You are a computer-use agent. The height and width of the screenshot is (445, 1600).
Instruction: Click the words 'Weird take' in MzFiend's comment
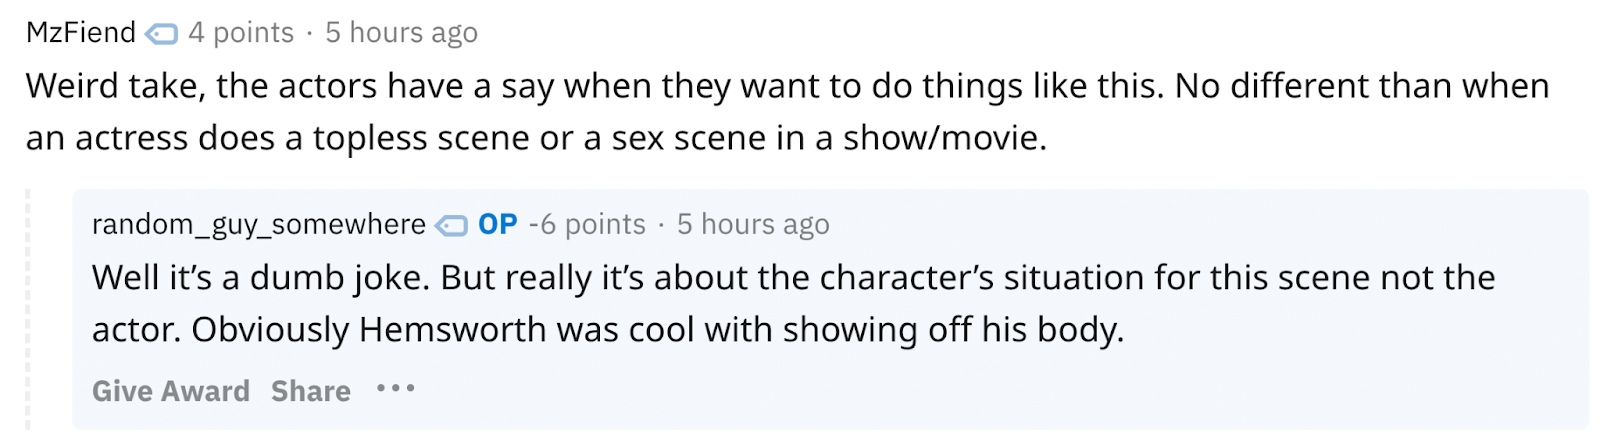[x=114, y=86]
